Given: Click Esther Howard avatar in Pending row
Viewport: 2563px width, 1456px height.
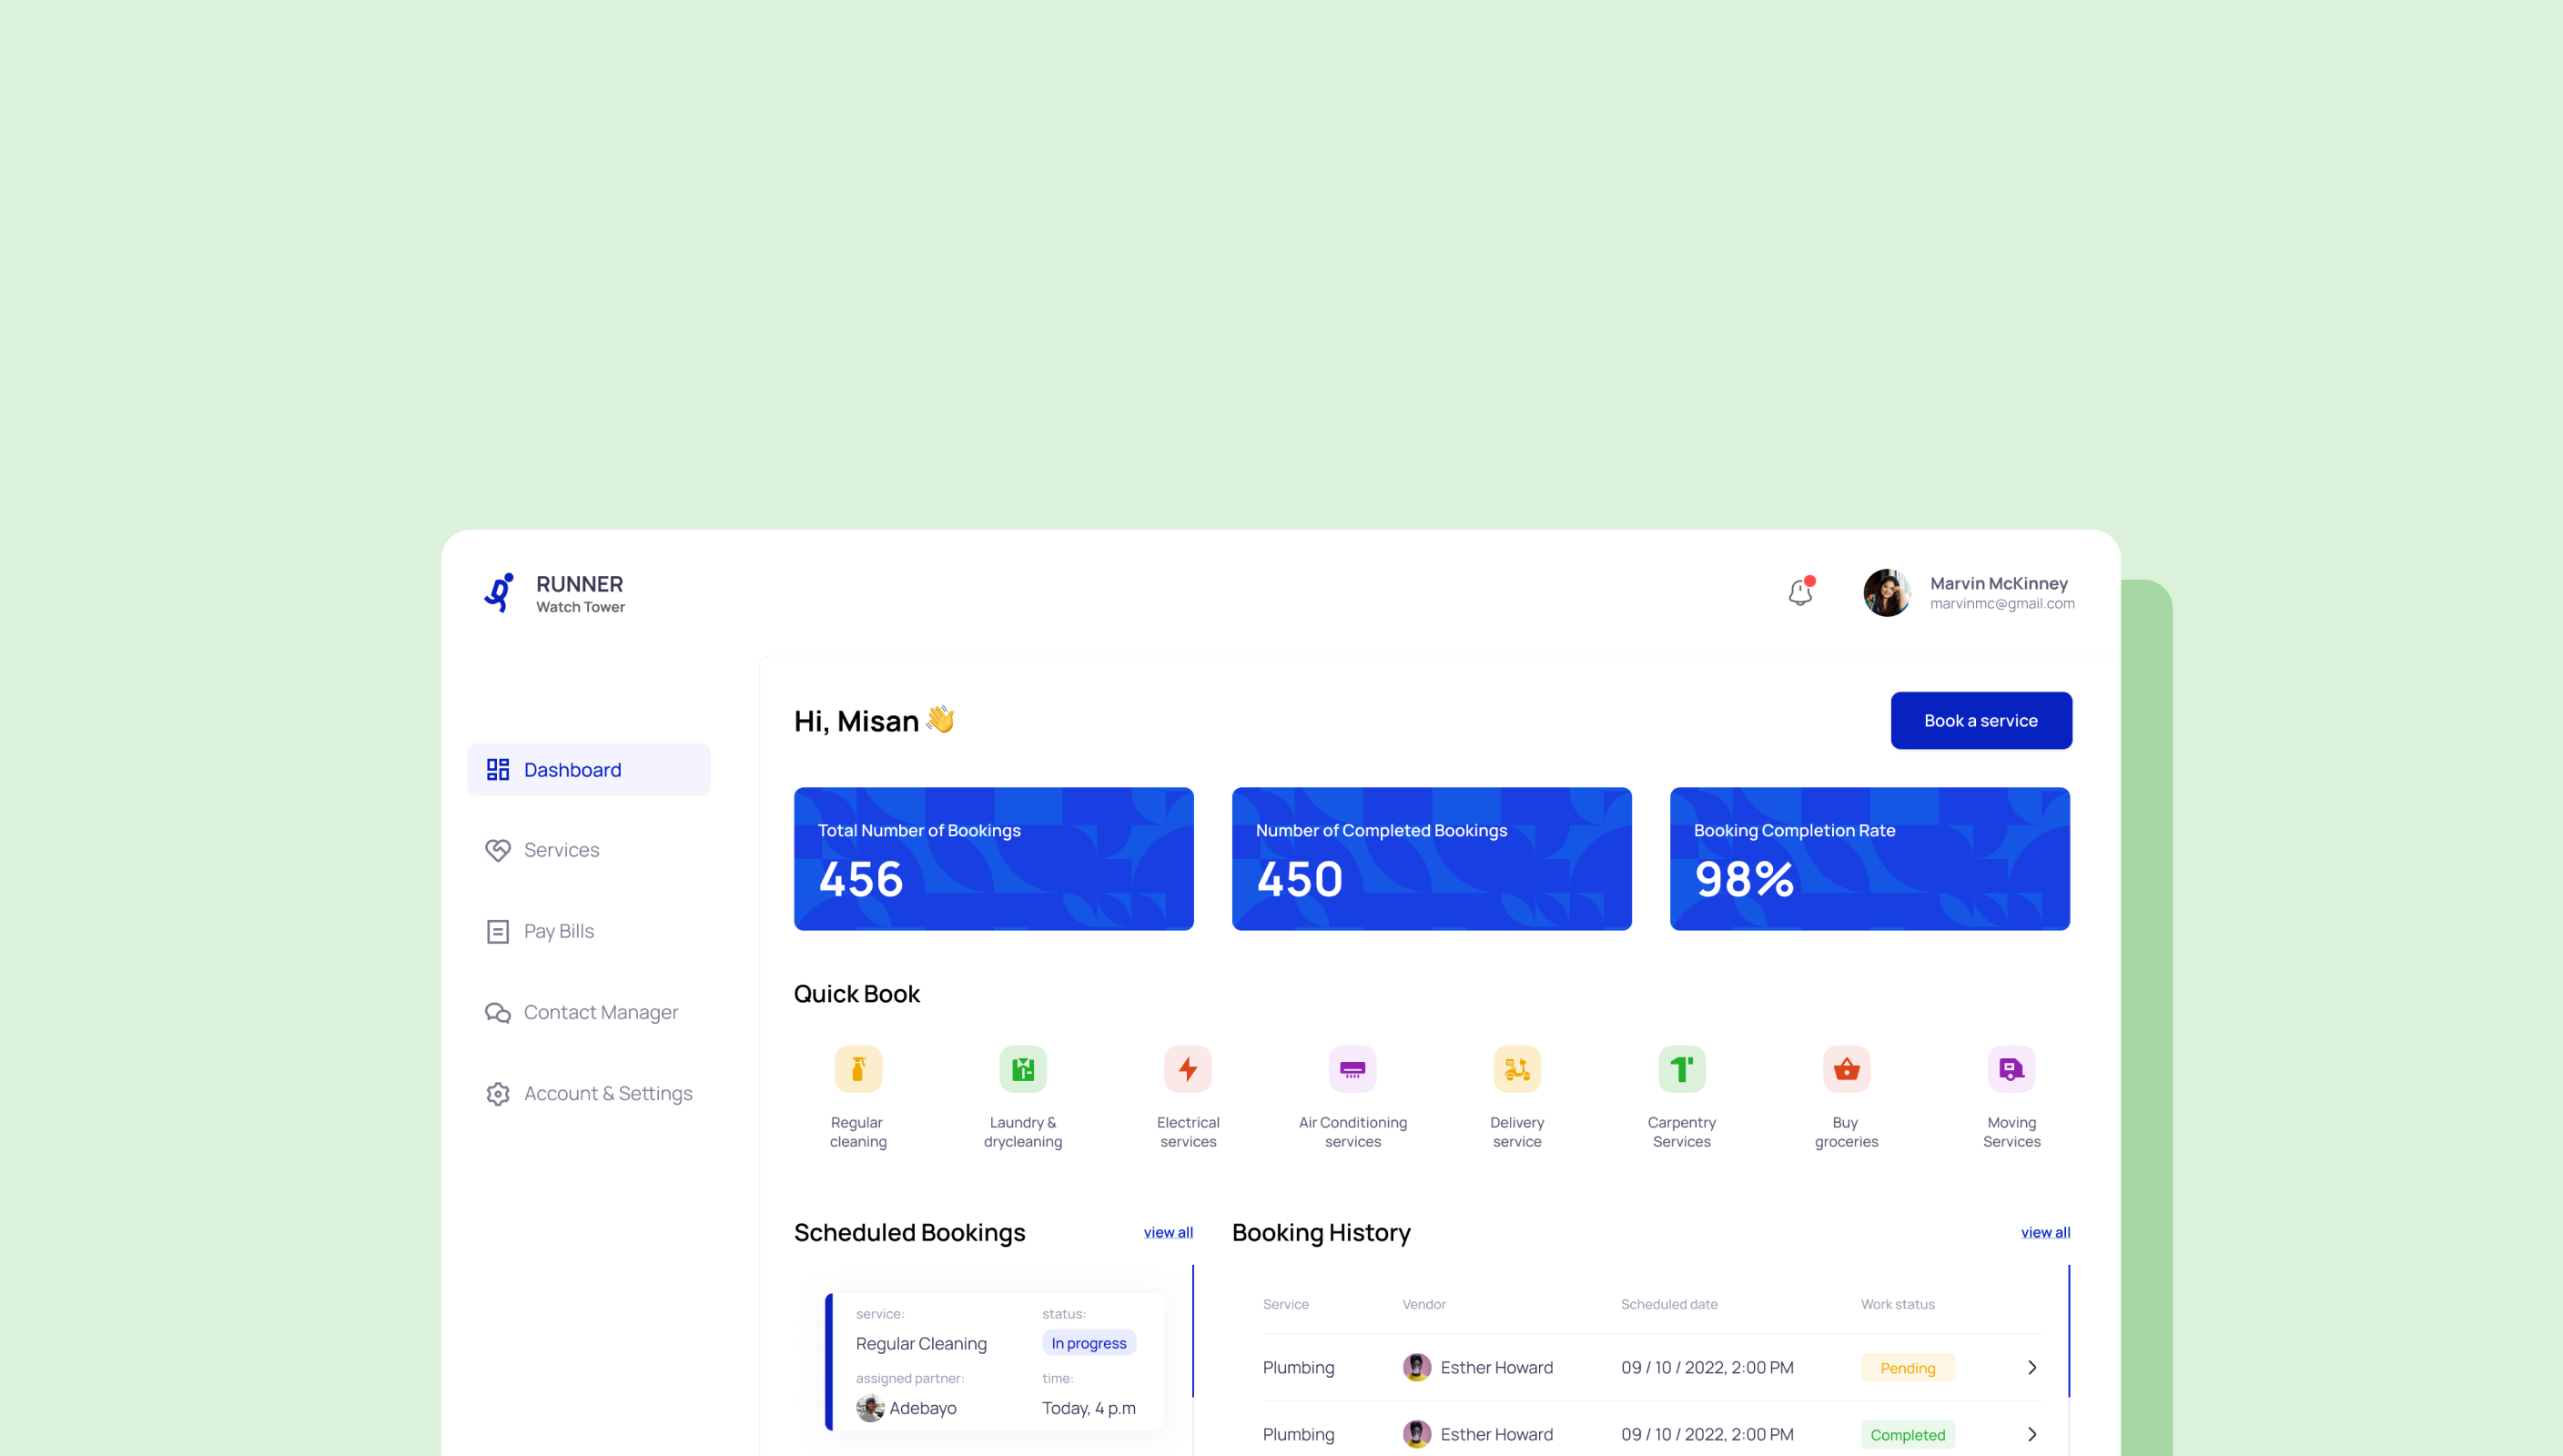Looking at the screenshot, I should pos(1416,1367).
